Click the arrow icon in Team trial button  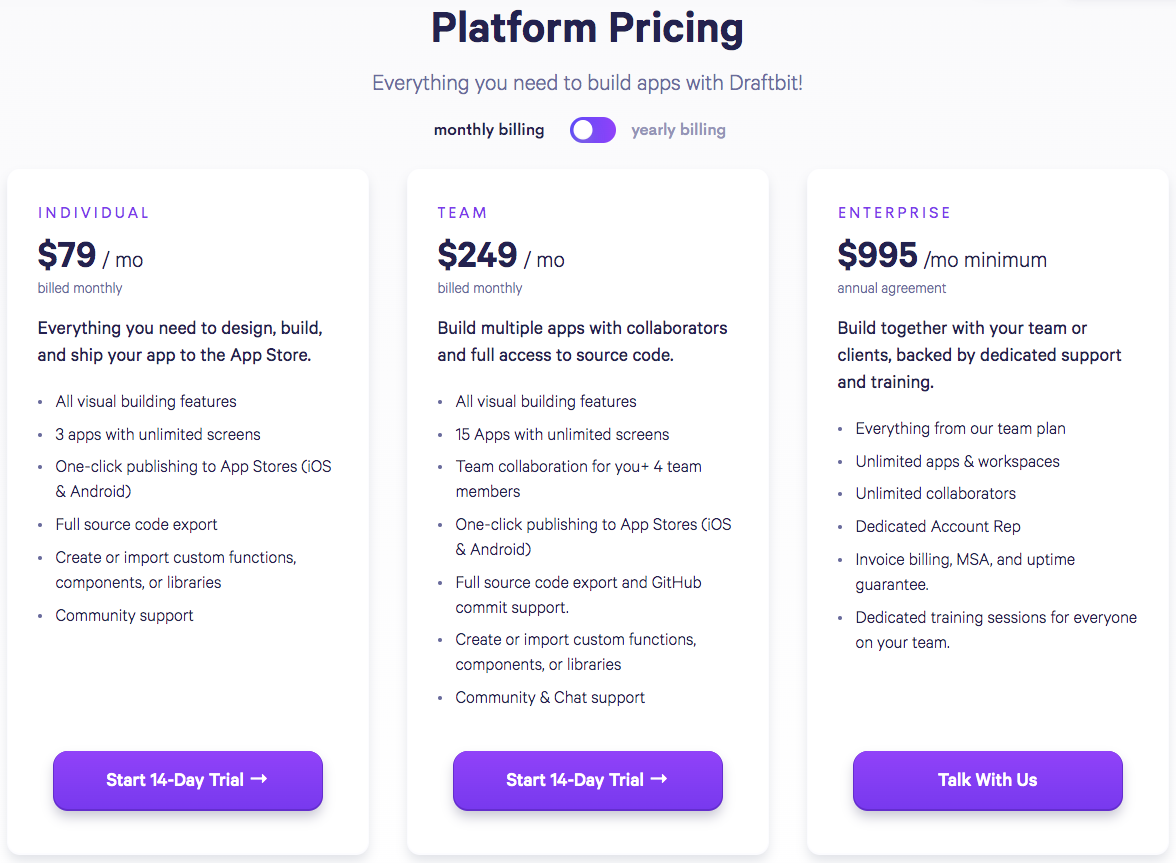coord(659,779)
